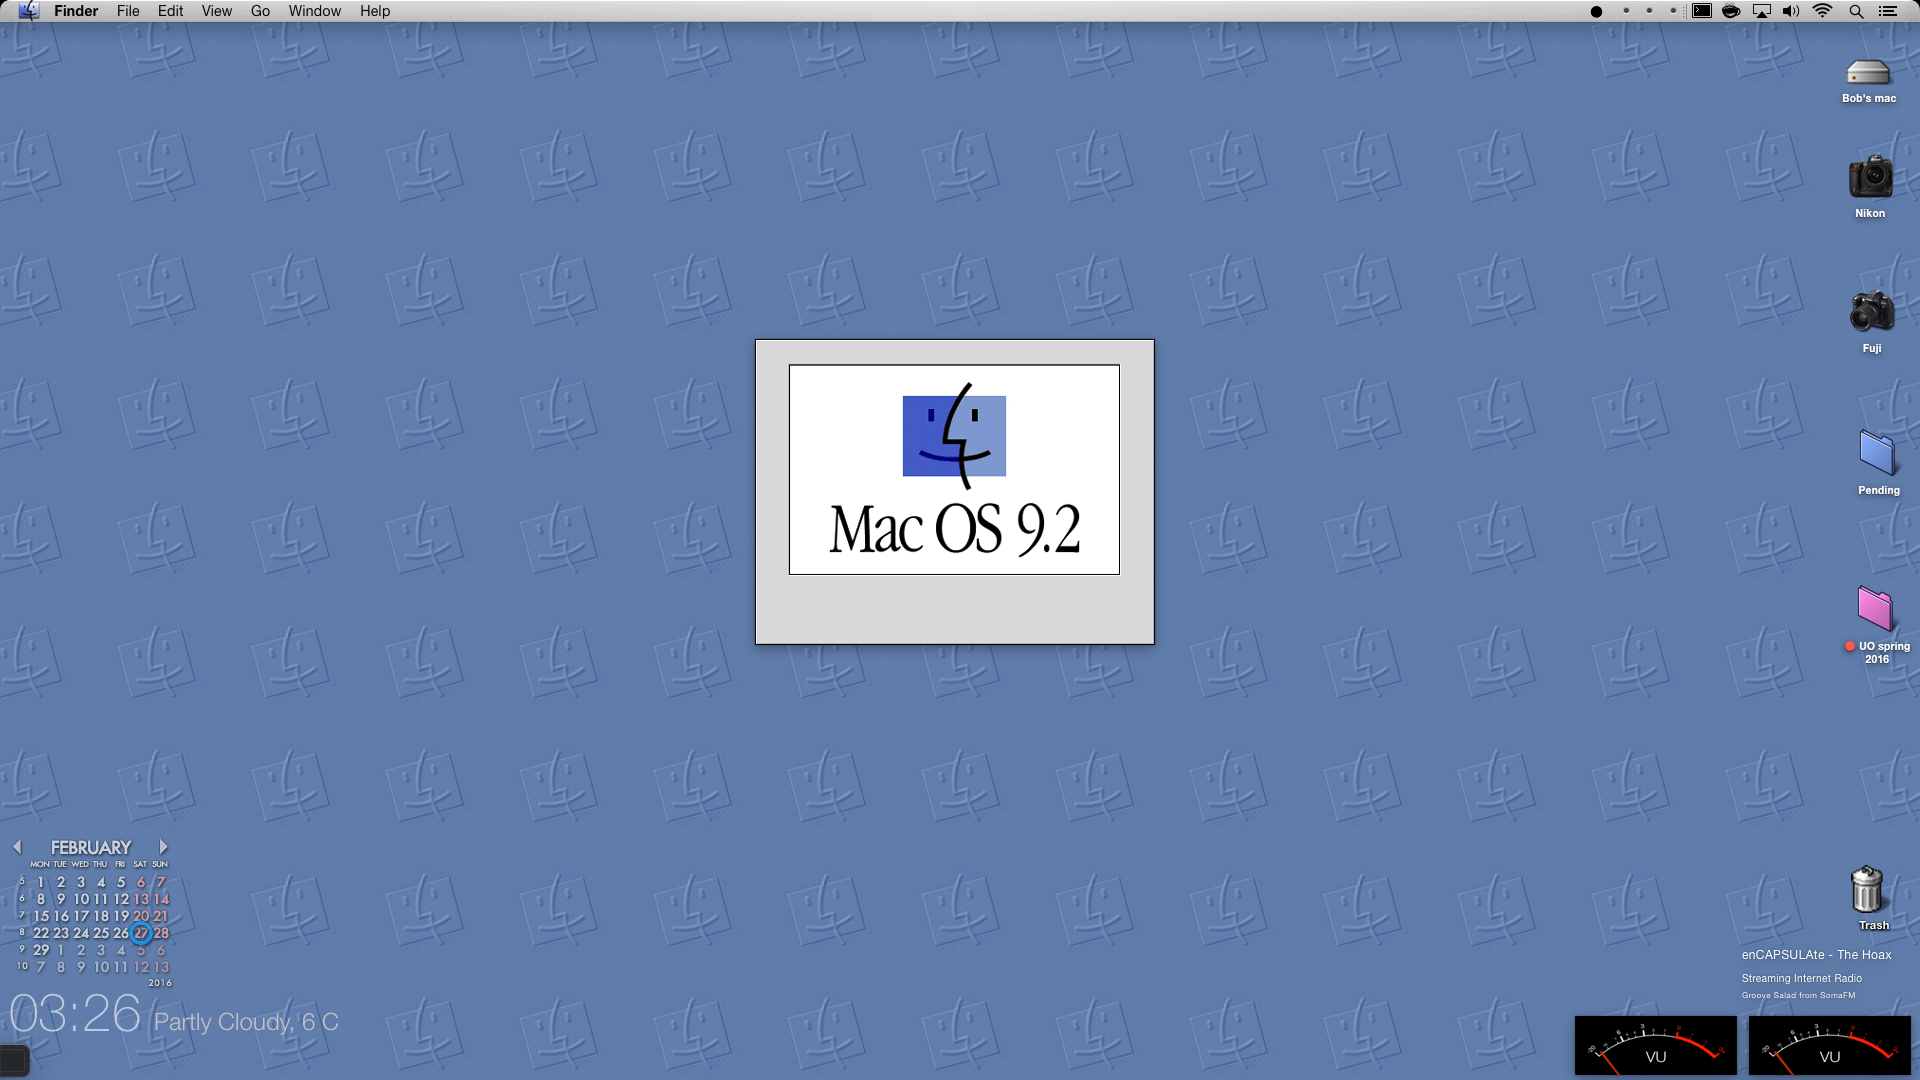Click the large black dot menu bar icon
Image resolution: width=1920 pixels, height=1080 pixels.
point(1596,12)
